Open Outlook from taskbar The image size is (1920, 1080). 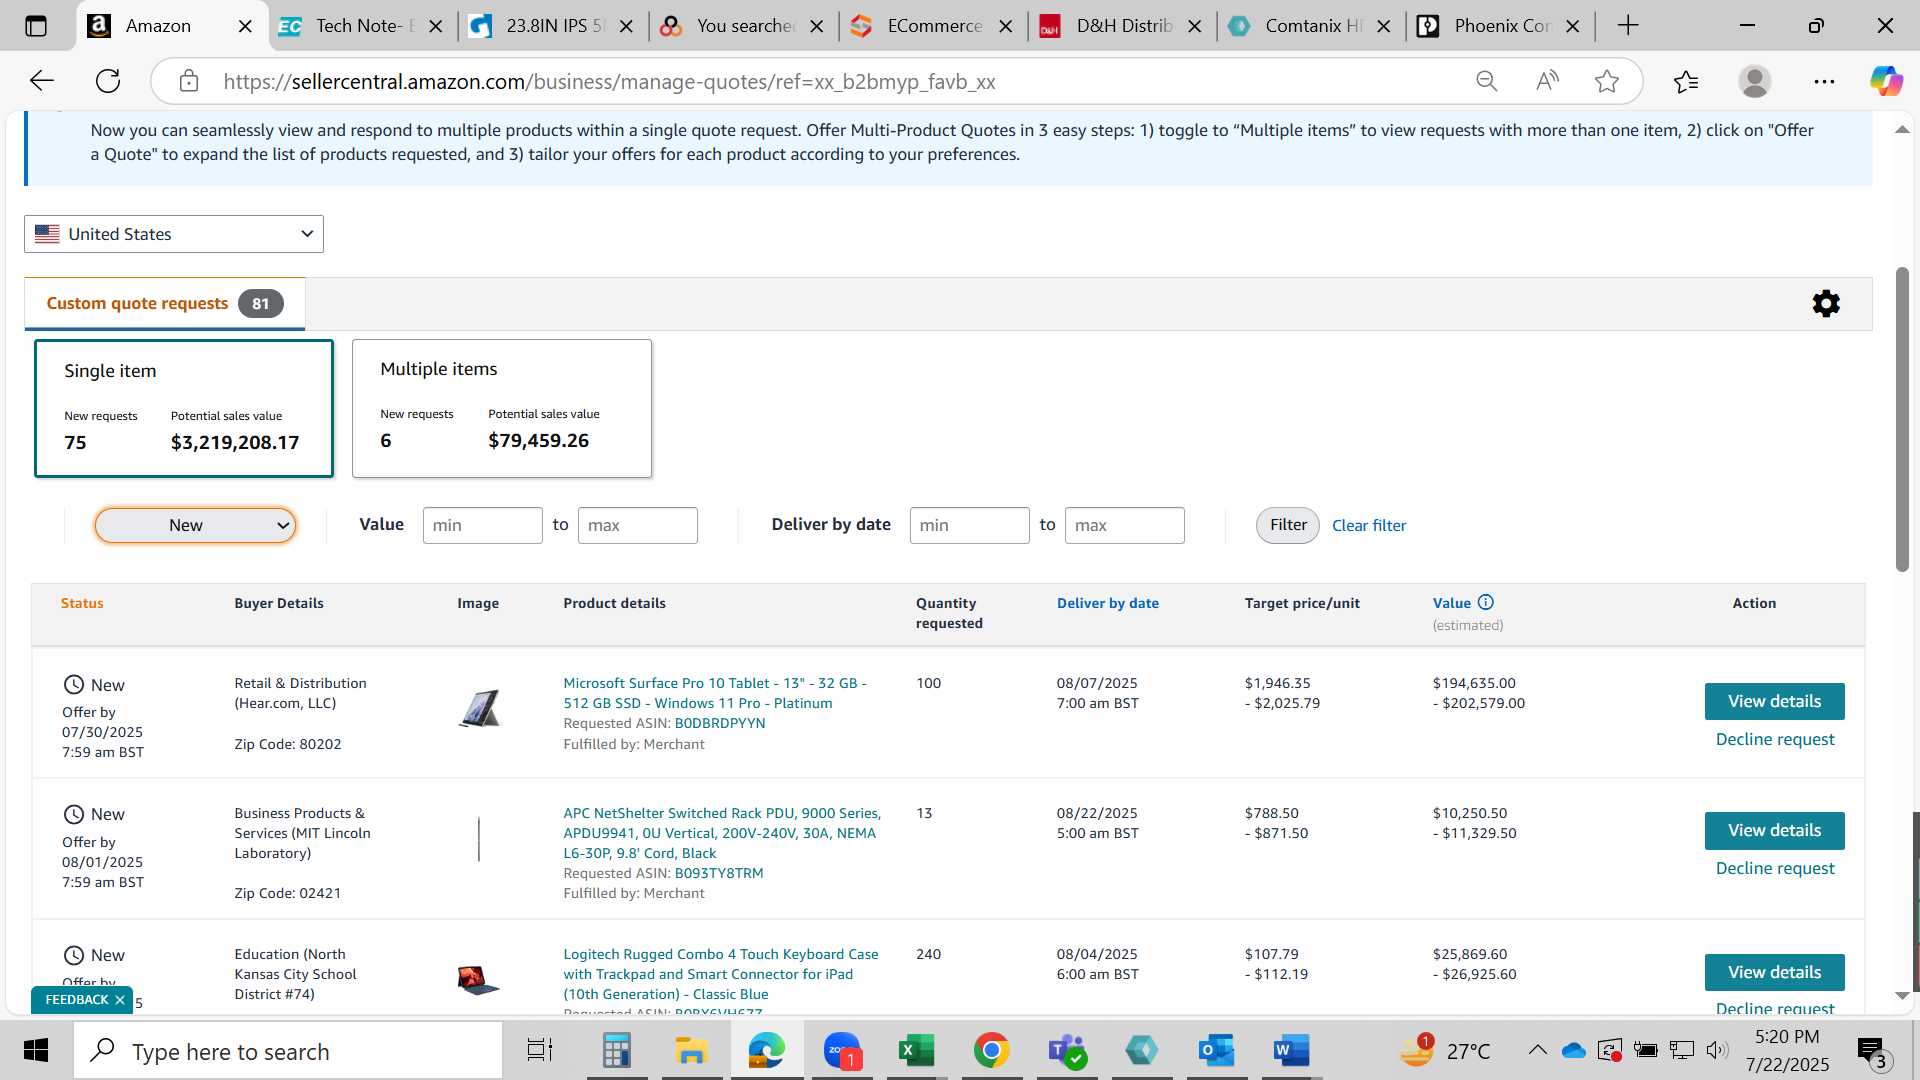(1216, 1051)
